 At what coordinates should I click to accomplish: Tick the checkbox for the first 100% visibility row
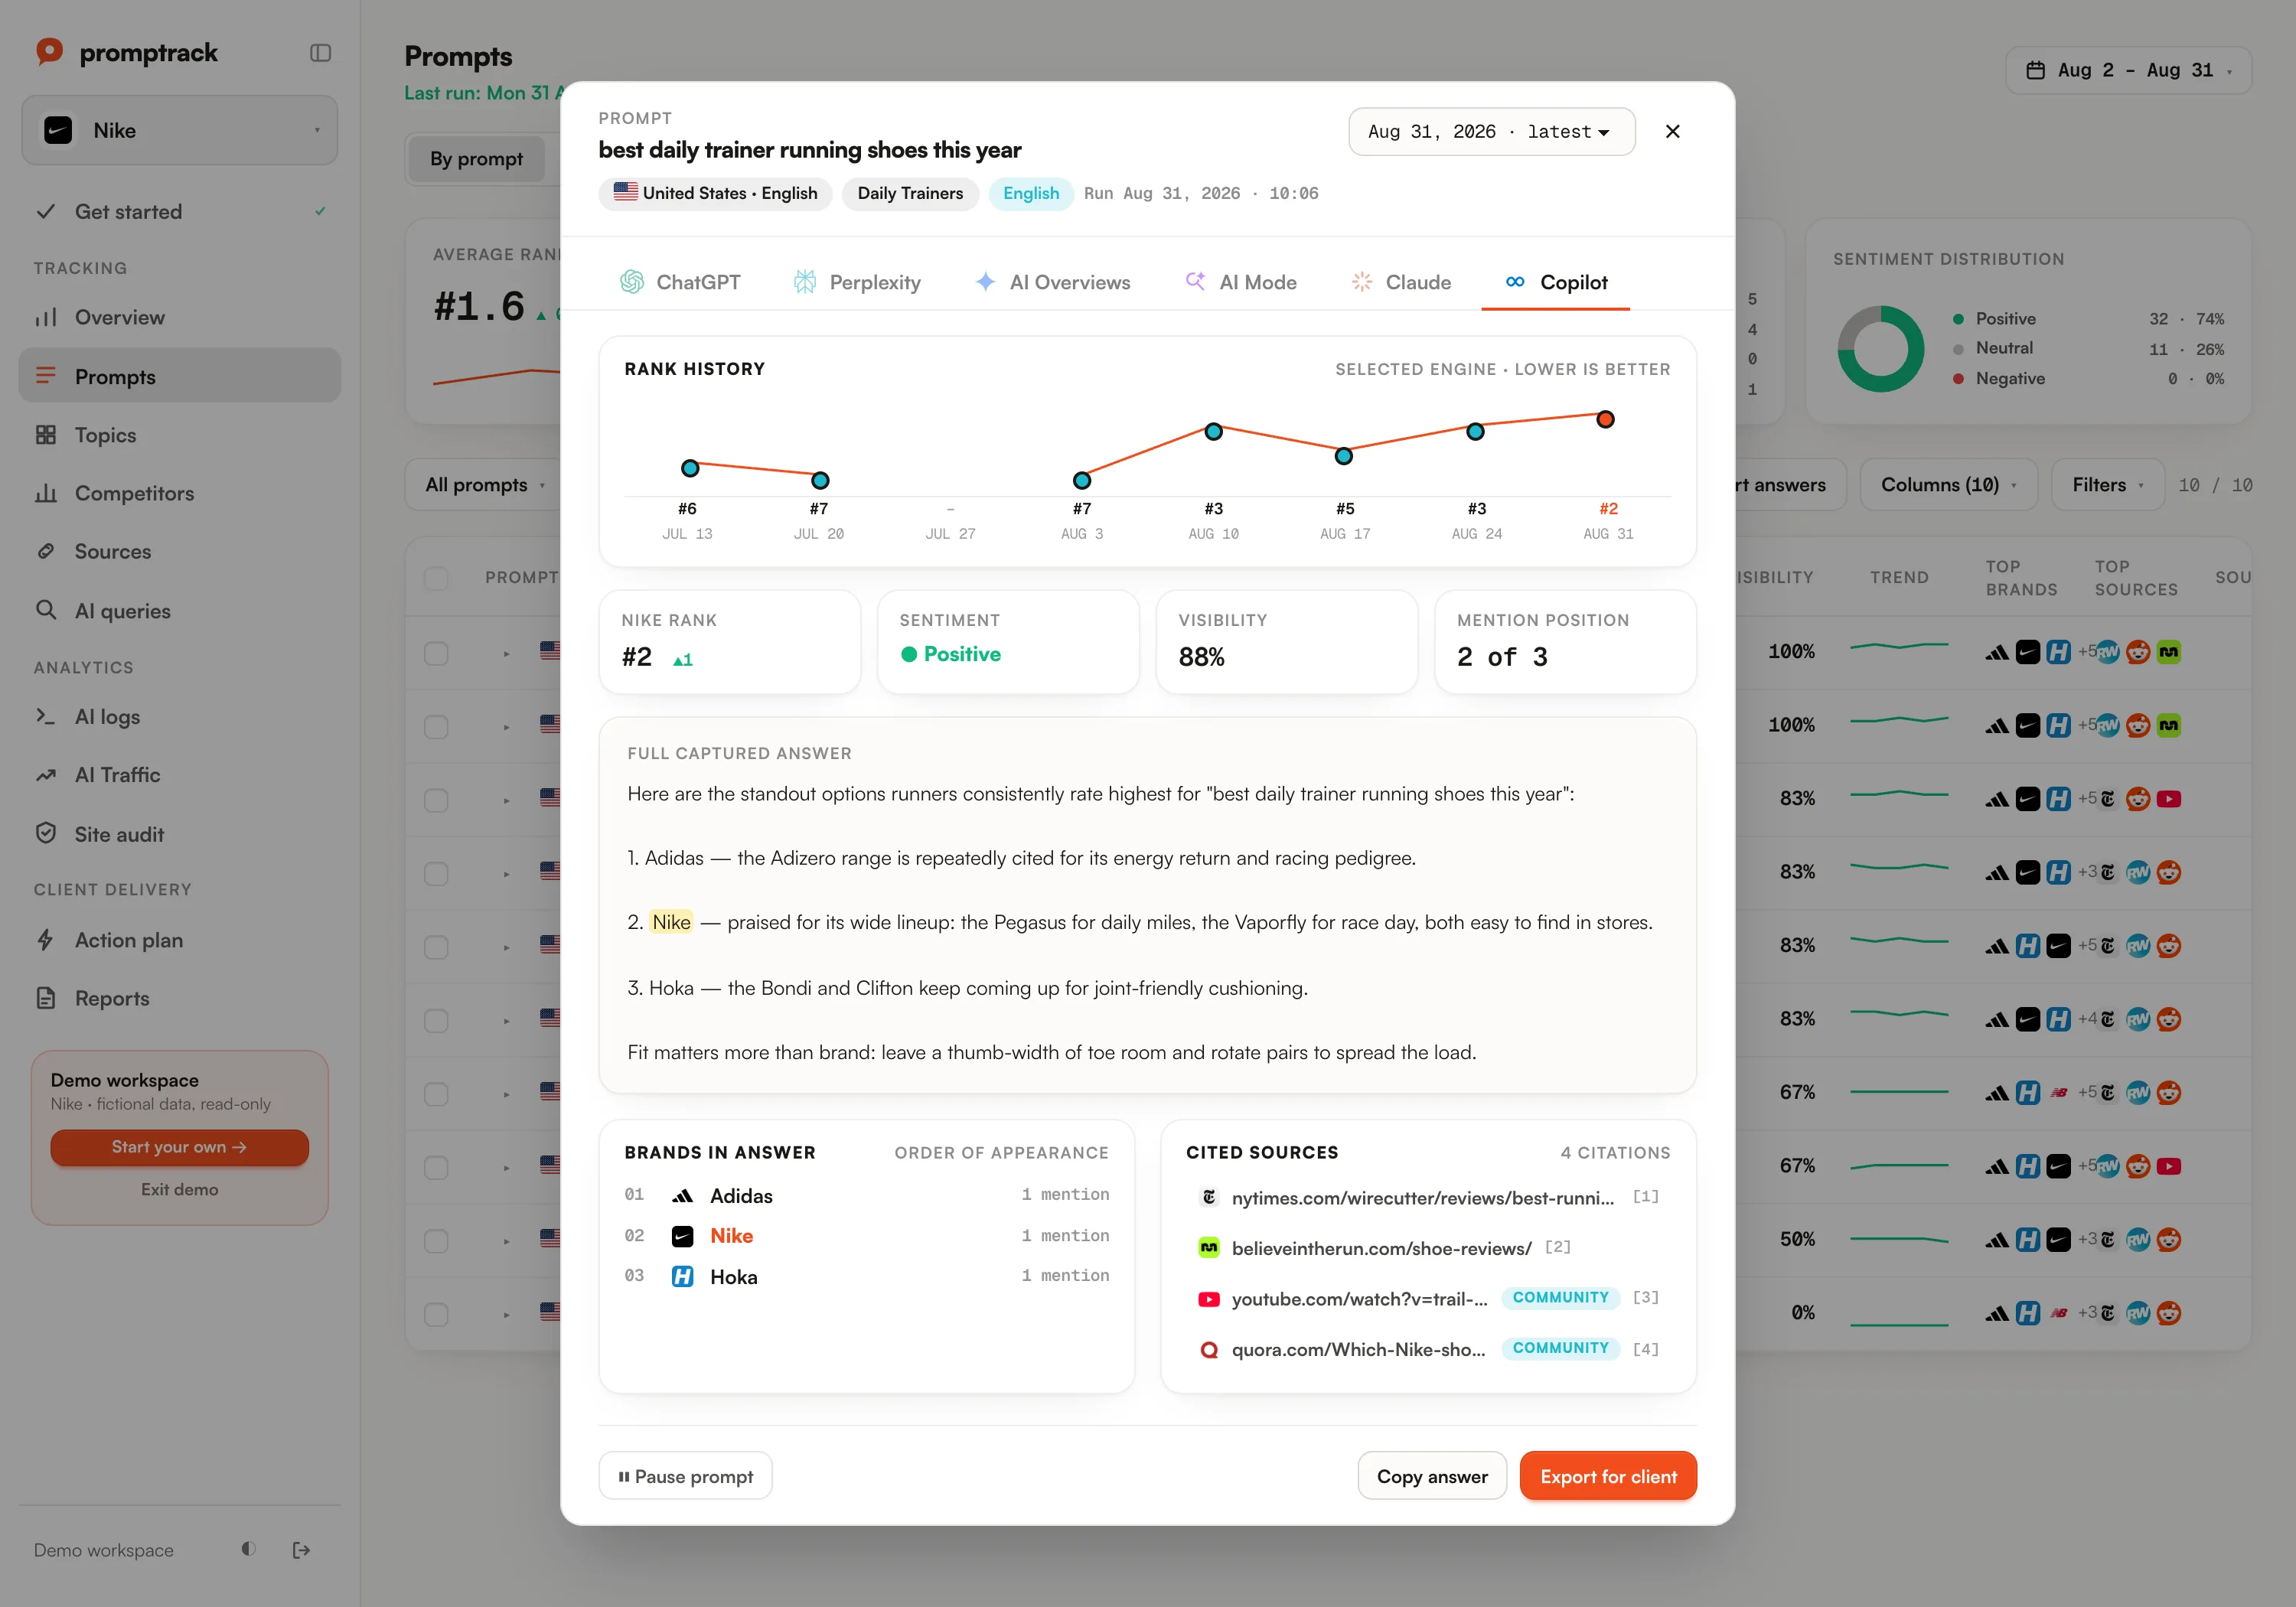click(x=436, y=653)
